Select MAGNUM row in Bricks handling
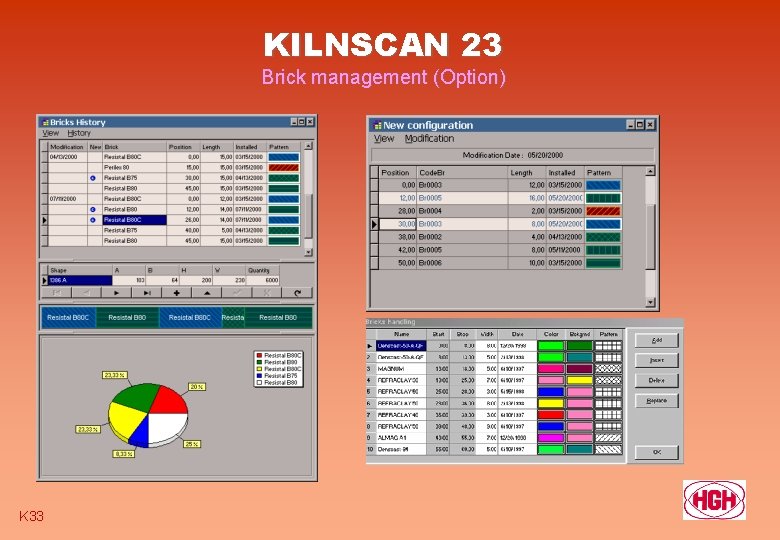The width and height of the screenshot is (780, 540). tap(494, 369)
